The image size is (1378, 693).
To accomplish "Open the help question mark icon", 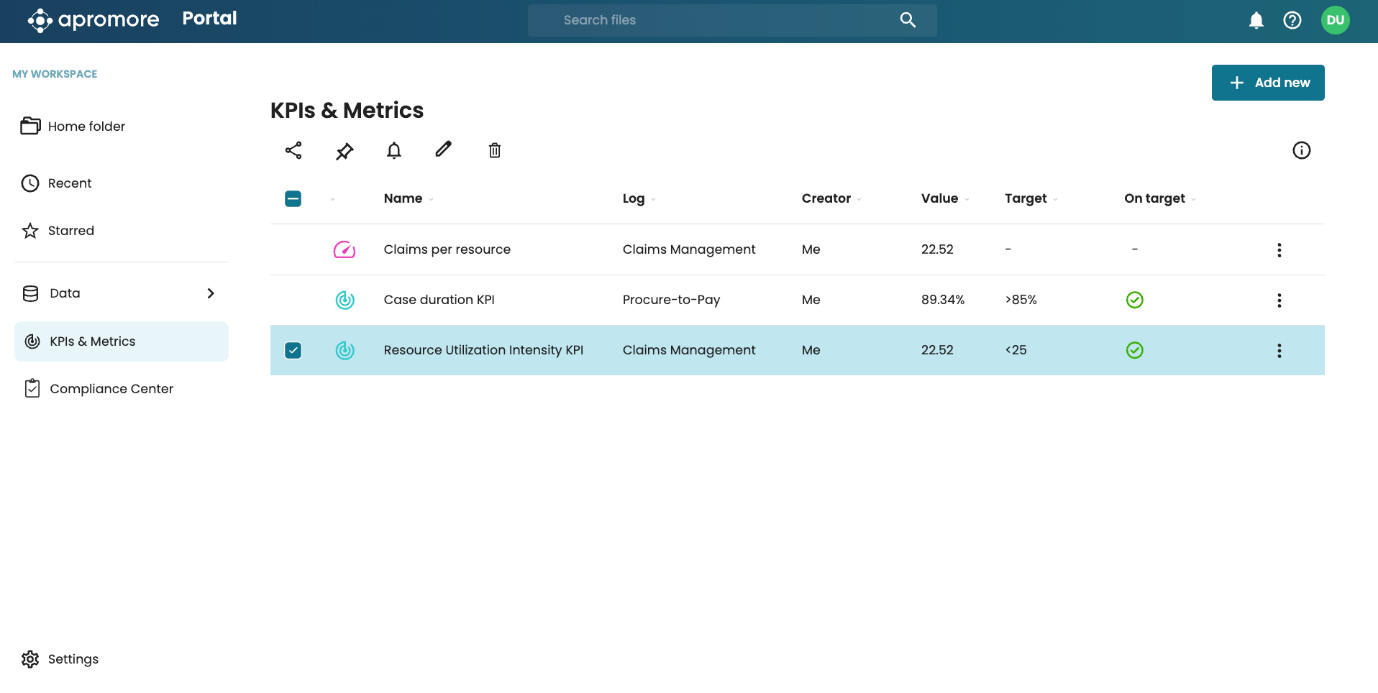I will [x=1292, y=20].
